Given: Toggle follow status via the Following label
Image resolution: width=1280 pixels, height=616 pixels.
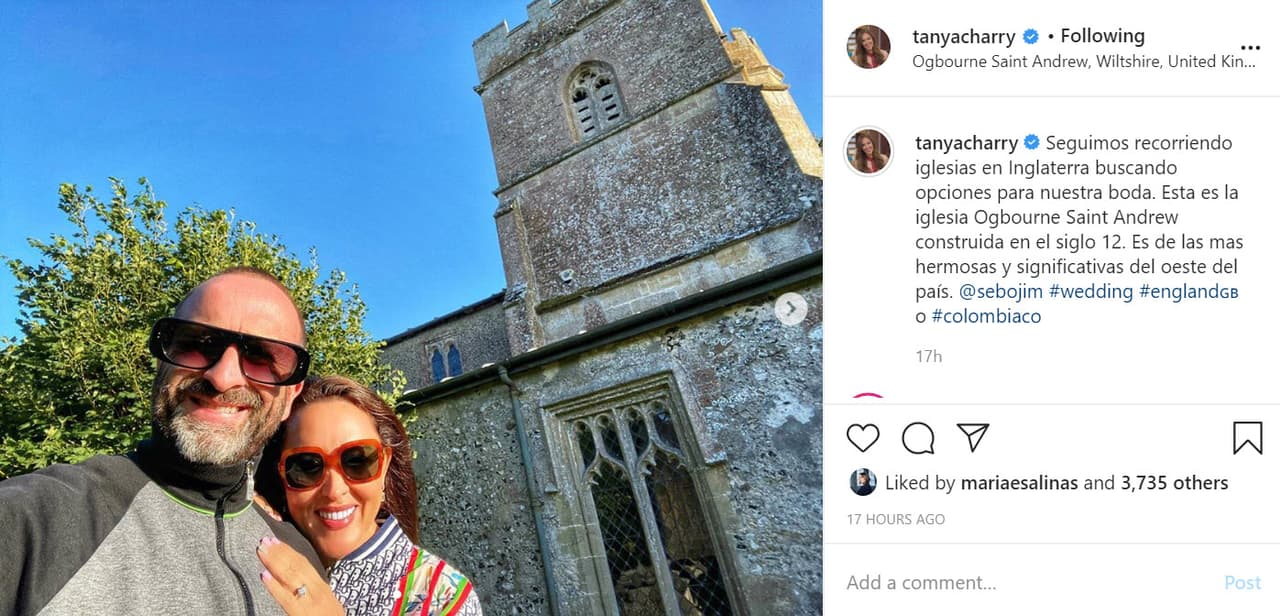Looking at the screenshot, I should pos(1101,36).
